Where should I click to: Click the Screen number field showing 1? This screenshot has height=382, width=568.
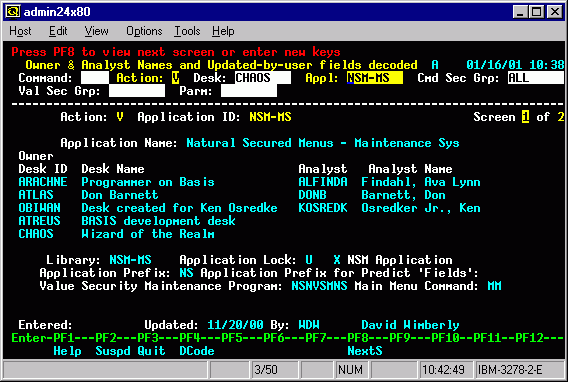pos(525,117)
